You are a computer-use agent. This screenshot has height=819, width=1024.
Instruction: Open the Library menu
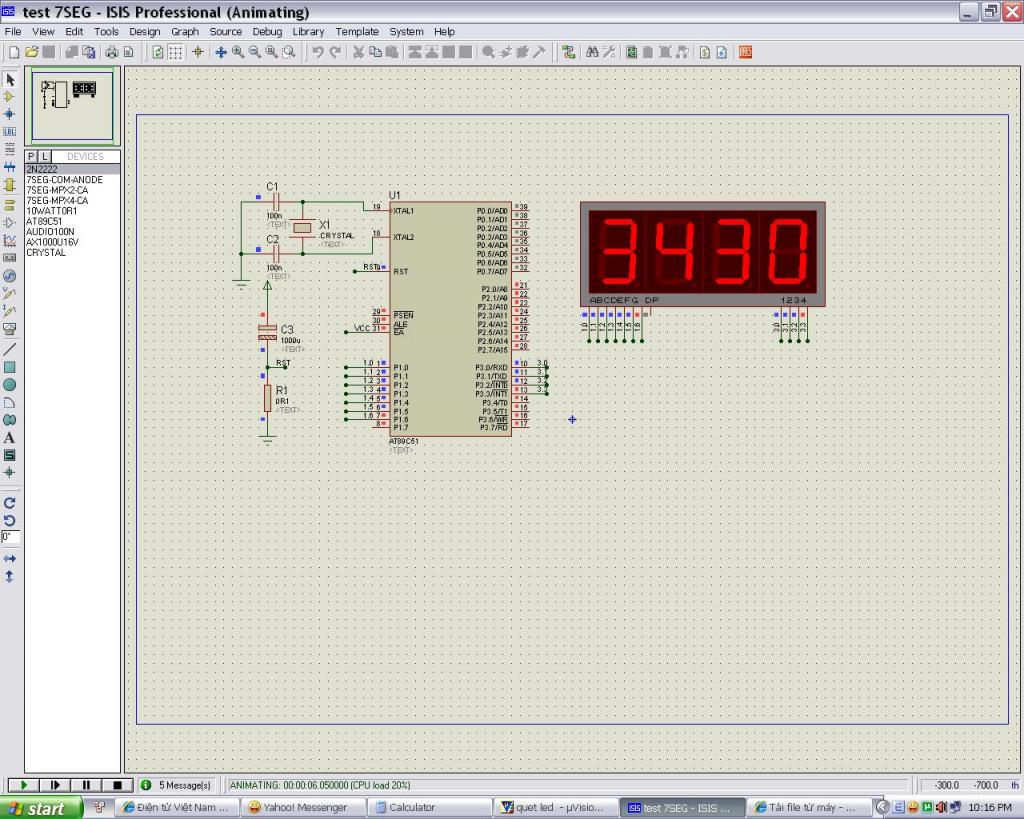308,32
